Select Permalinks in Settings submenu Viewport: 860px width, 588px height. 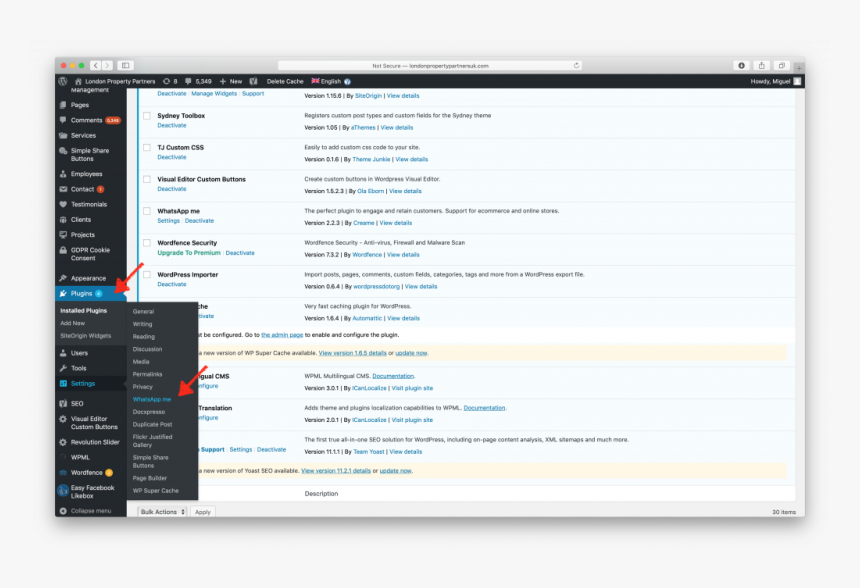click(148, 374)
